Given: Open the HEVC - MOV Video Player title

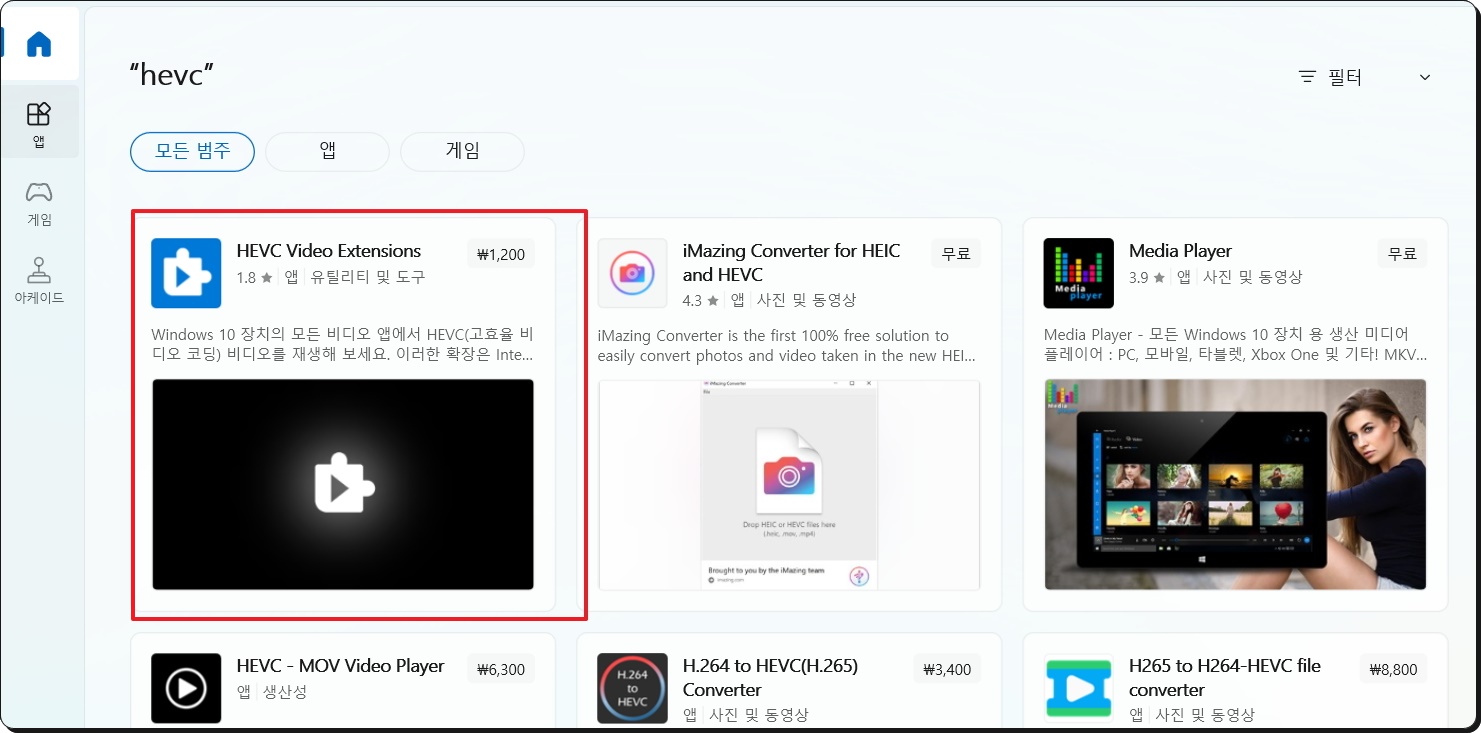Looking at the screenshot, I should click(340, 666).
